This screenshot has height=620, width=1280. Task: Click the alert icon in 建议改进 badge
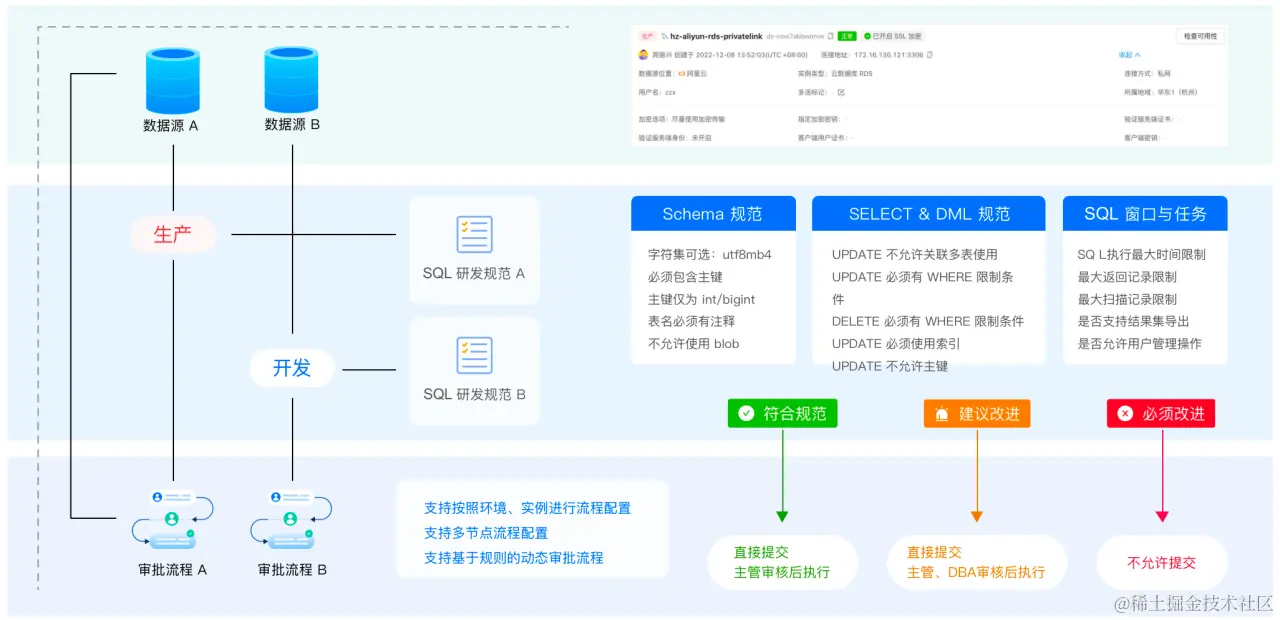(x=941, y=413)
